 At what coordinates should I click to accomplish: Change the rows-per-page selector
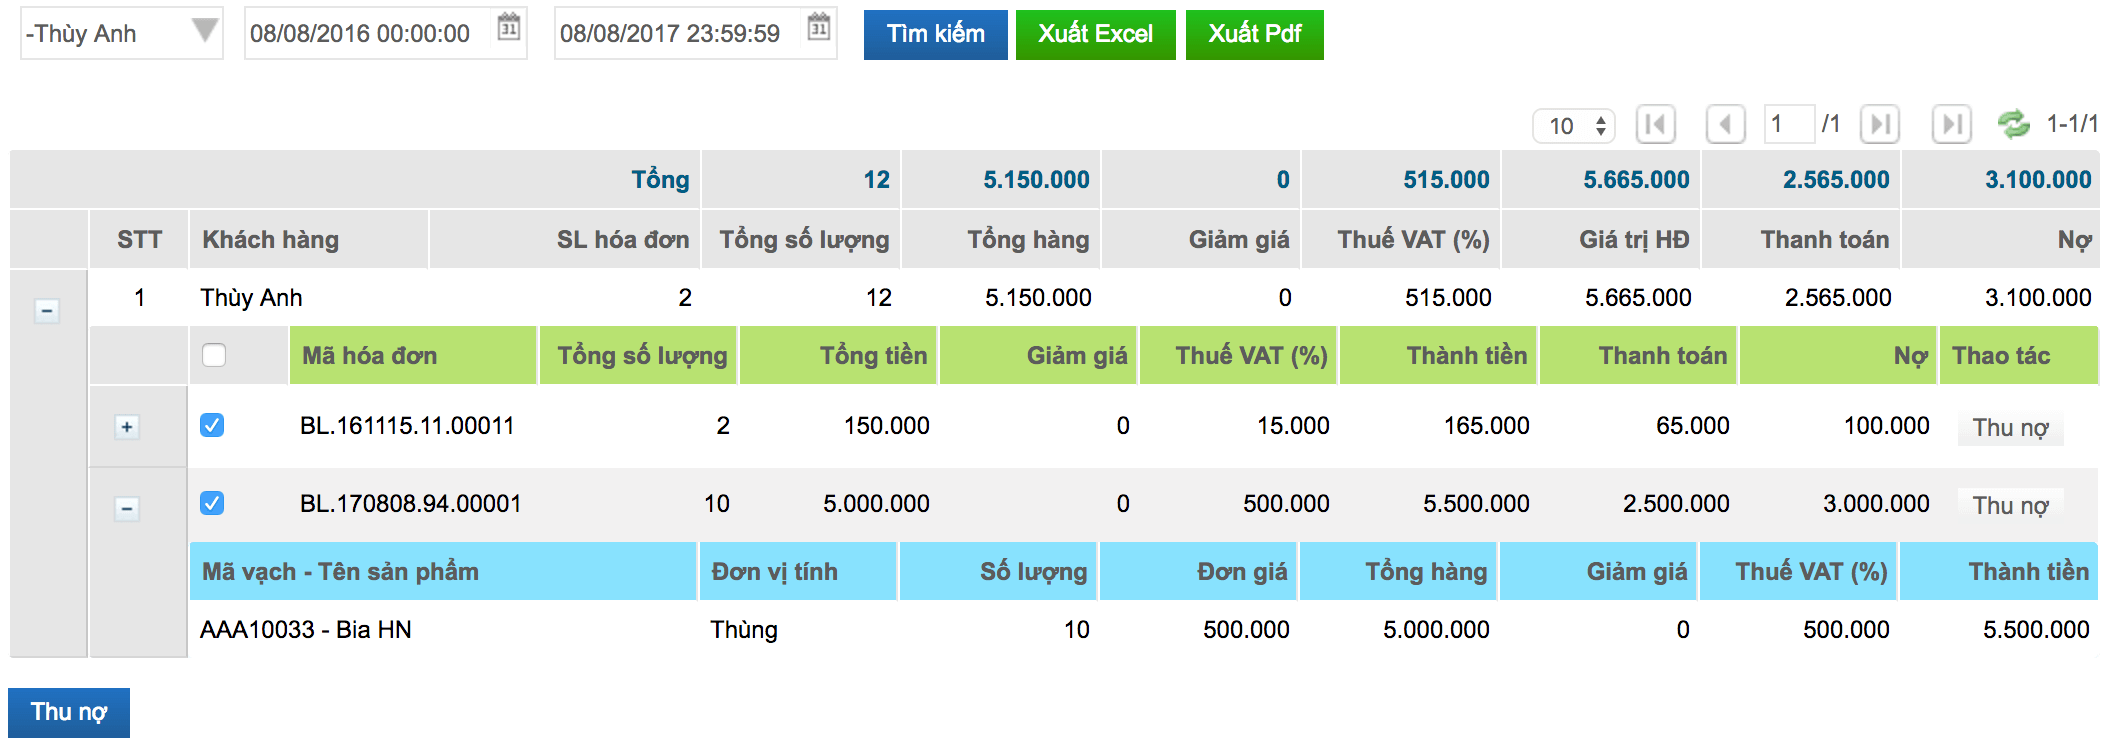1574,126
